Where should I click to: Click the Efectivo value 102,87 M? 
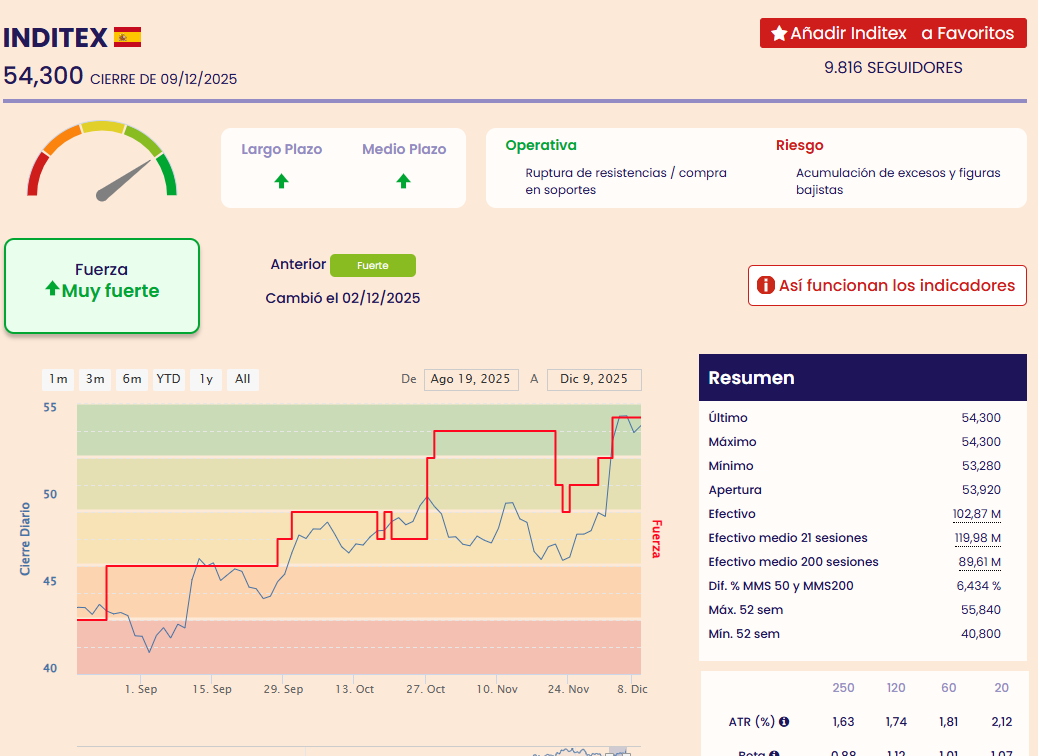pyautogui.click(x=976, y=514)
